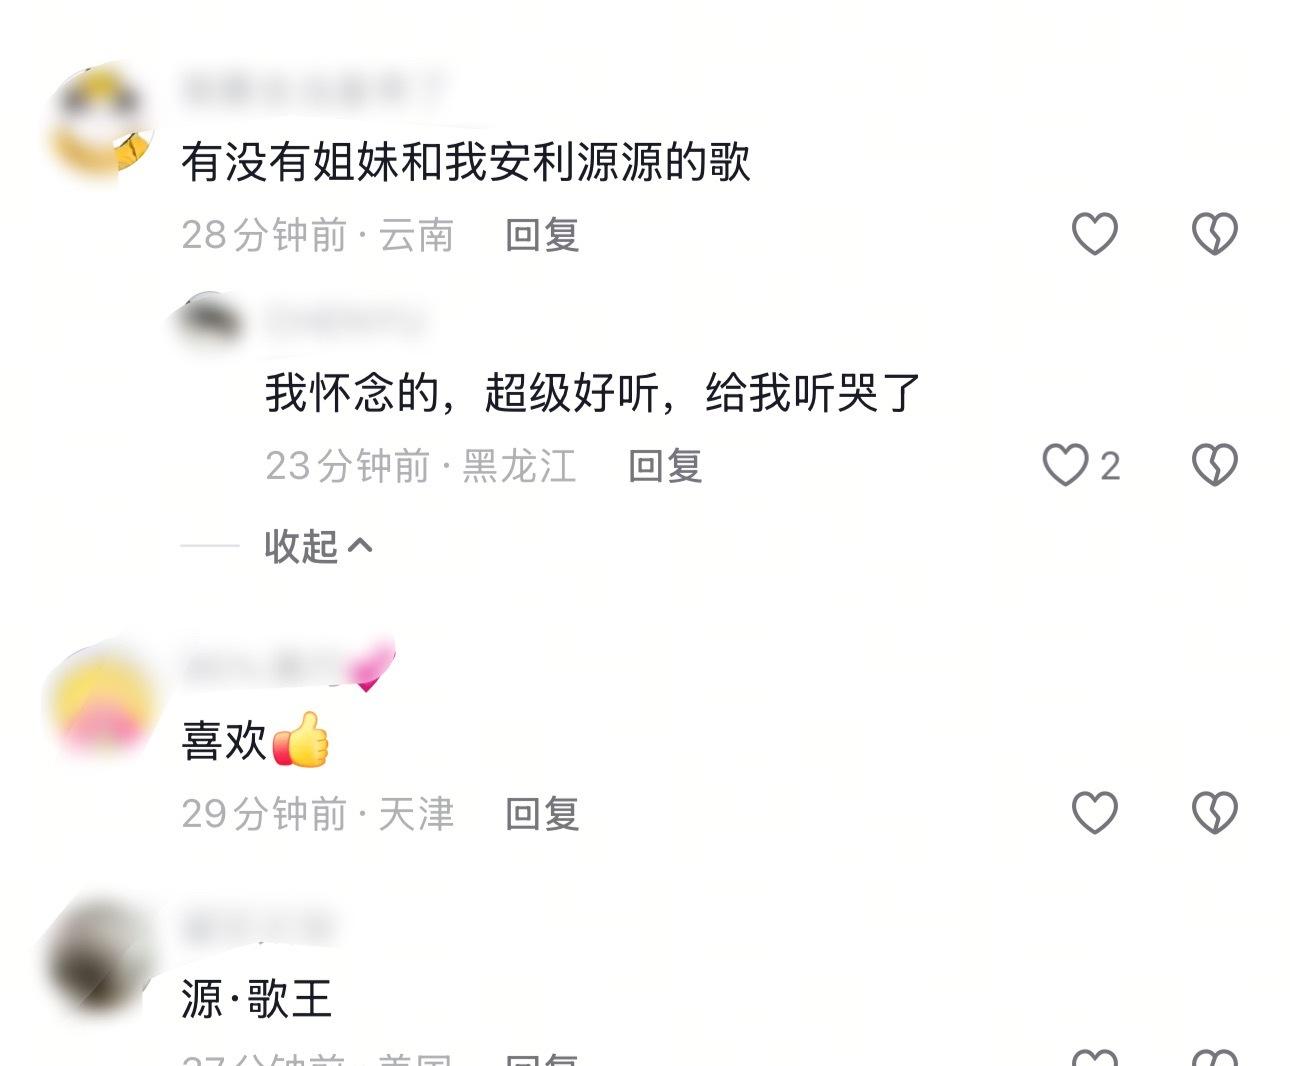Open dark avatar of 源·歌王 commenter
Screen dimensions: 1290x1066
(x=99, y=958)
